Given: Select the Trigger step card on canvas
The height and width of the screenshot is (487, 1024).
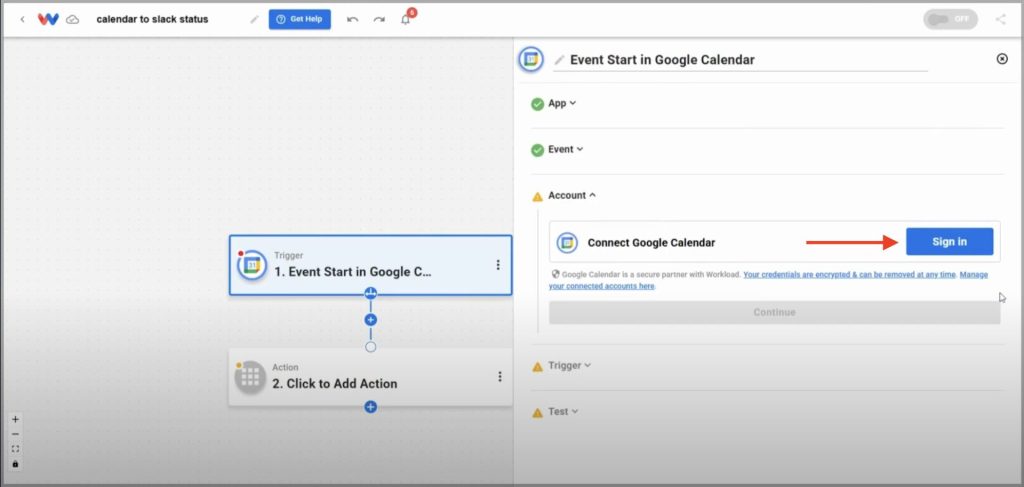Looking at the screenshot, I should point(370,265).
